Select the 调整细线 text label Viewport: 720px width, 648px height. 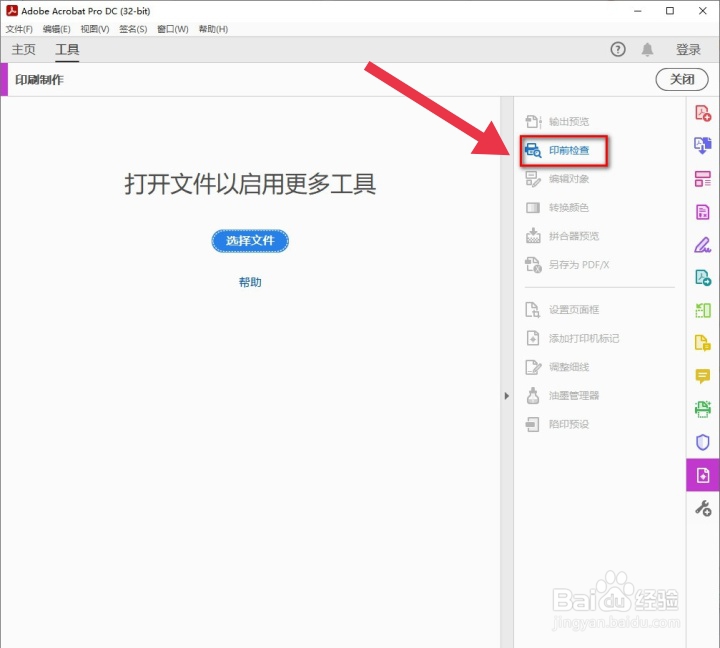(x=569, y=367)
